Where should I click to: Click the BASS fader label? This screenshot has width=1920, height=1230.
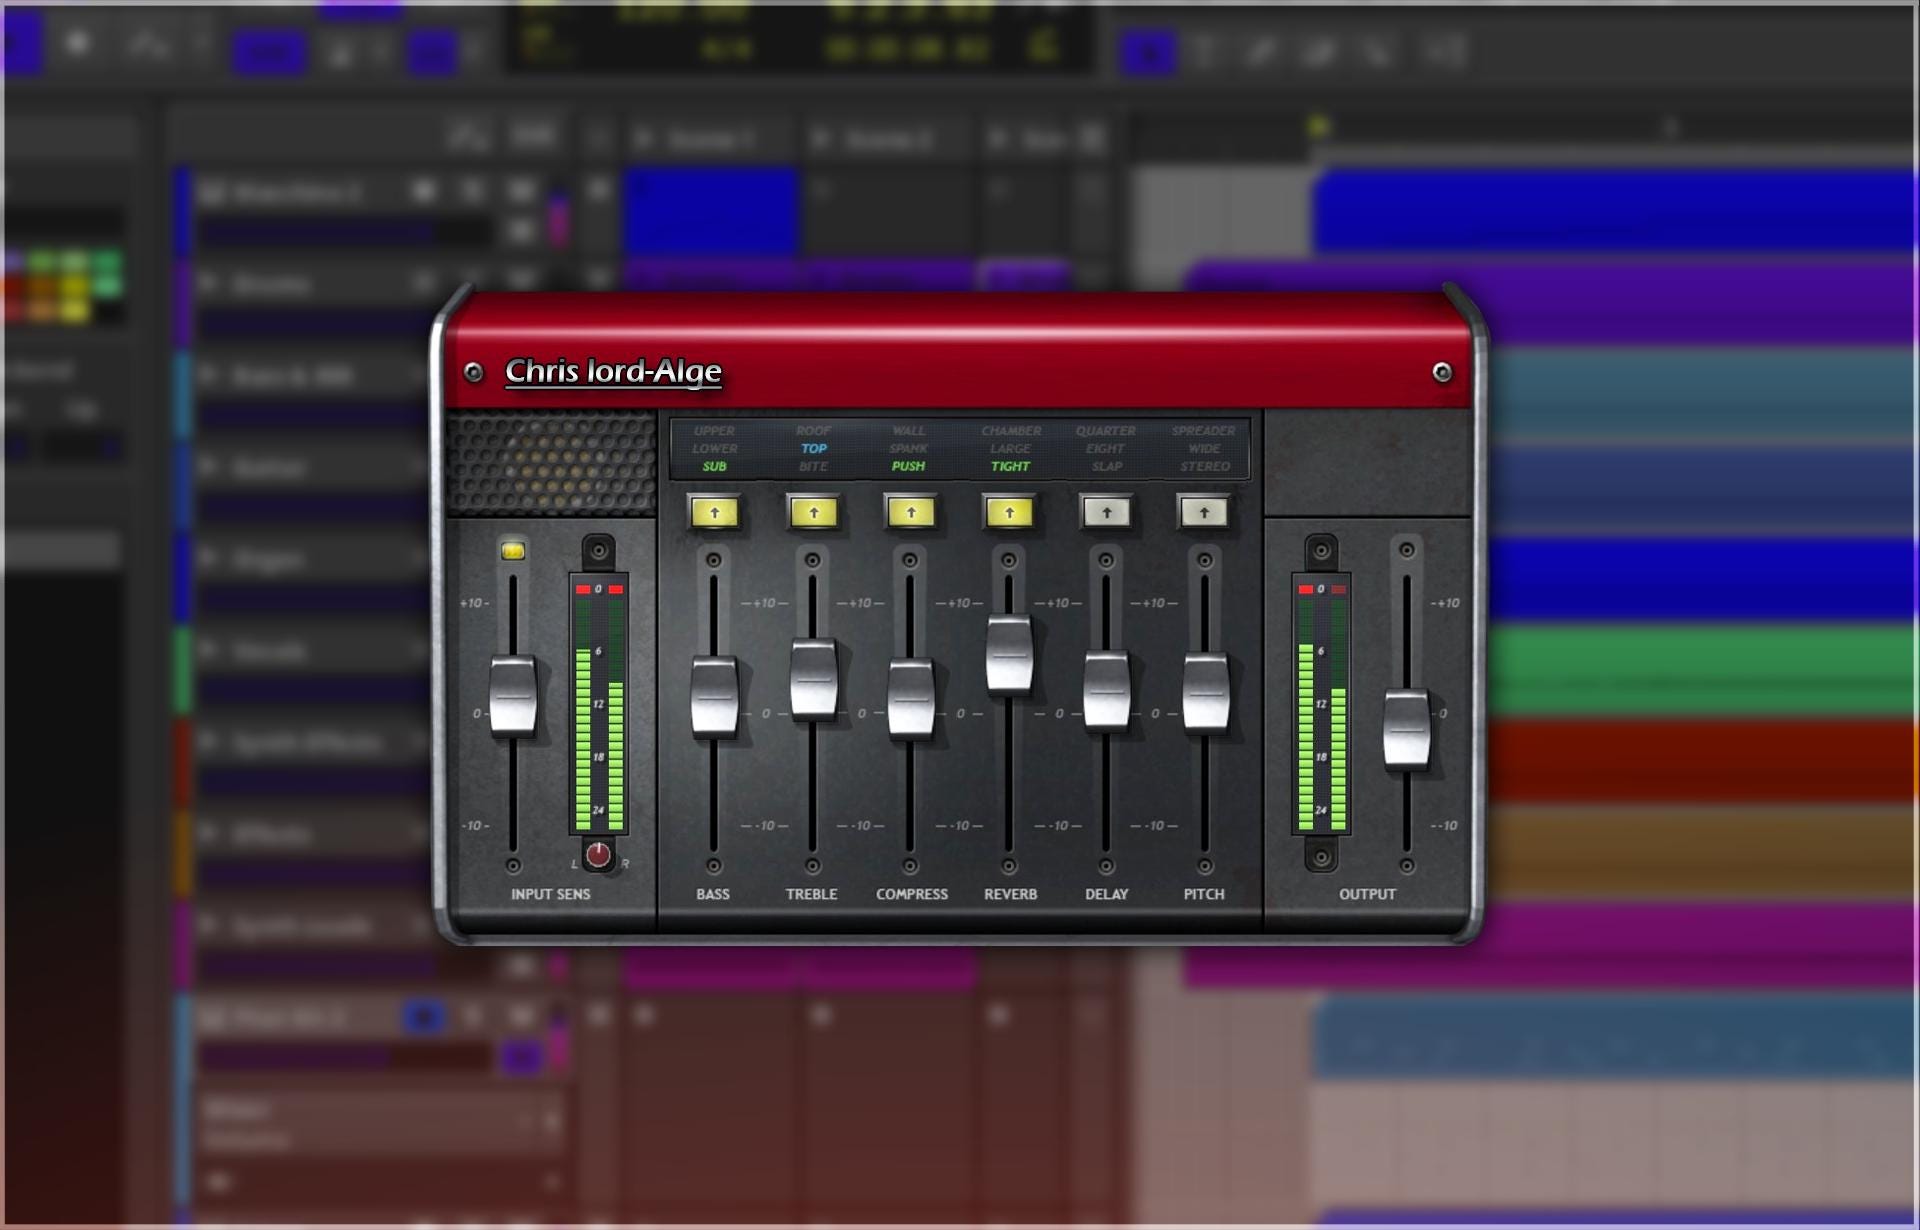pos(713,894)
